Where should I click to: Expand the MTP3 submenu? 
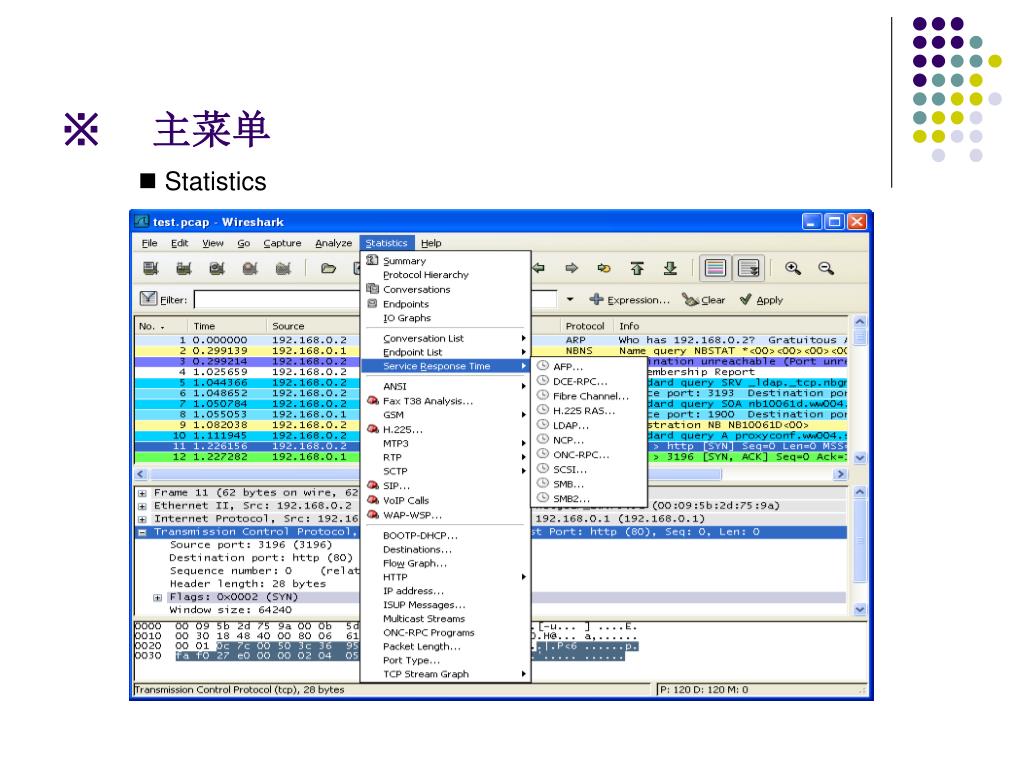coord(444,443)
